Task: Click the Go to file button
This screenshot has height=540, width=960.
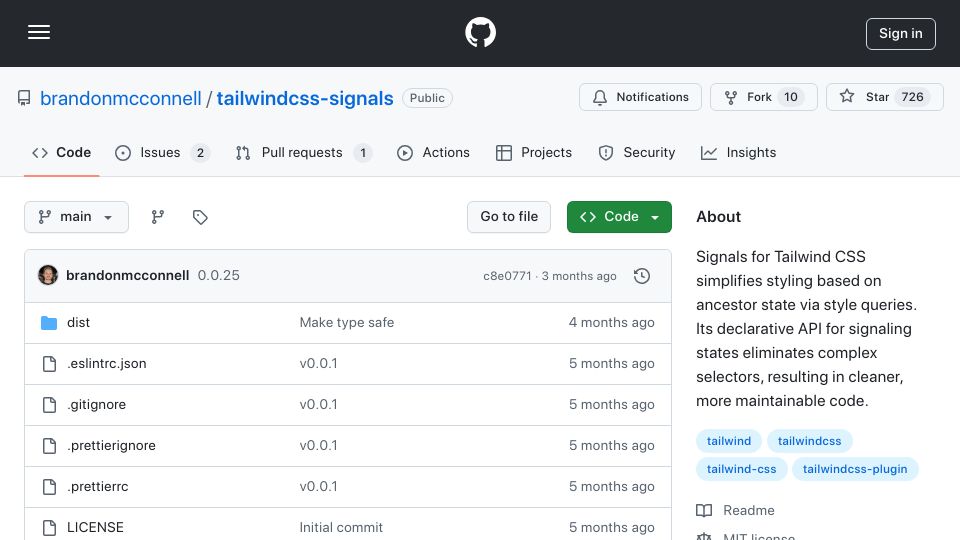Action: click(x=509, y=217)
